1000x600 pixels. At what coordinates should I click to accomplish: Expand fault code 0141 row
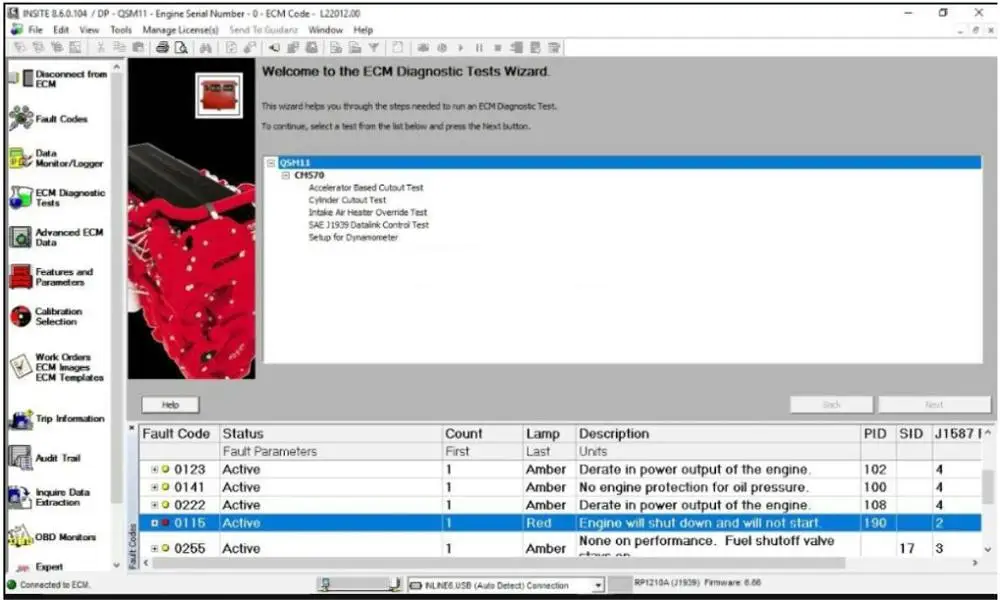click(x=154, y=487)
